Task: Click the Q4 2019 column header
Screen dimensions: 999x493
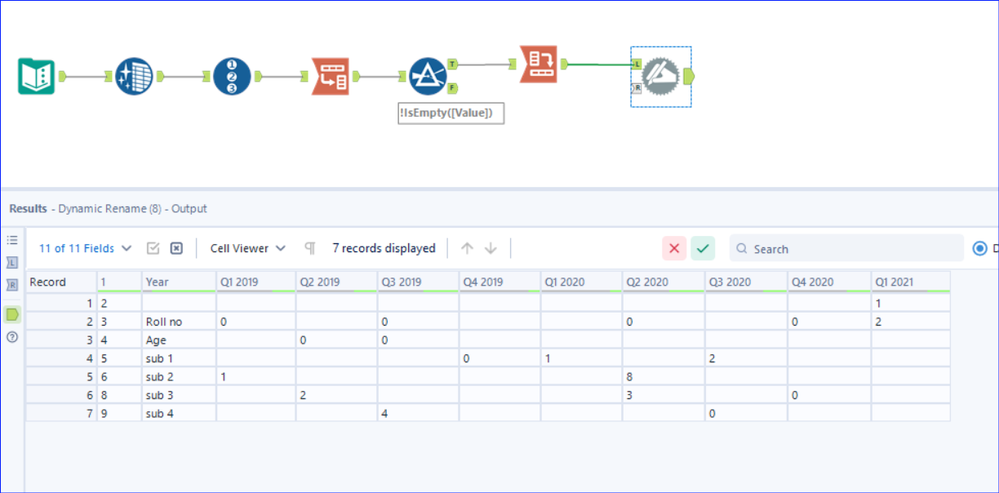Action: point(500,282)
